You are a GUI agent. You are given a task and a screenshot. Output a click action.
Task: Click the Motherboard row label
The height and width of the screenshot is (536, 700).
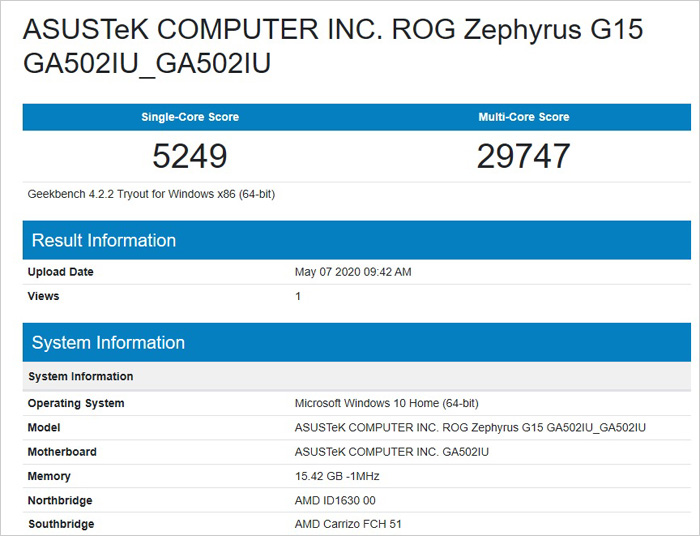point(62,452)
